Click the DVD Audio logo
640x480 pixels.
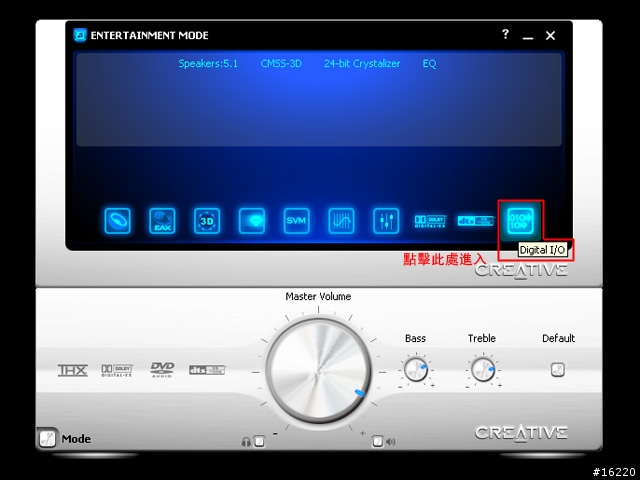point(162,370)
